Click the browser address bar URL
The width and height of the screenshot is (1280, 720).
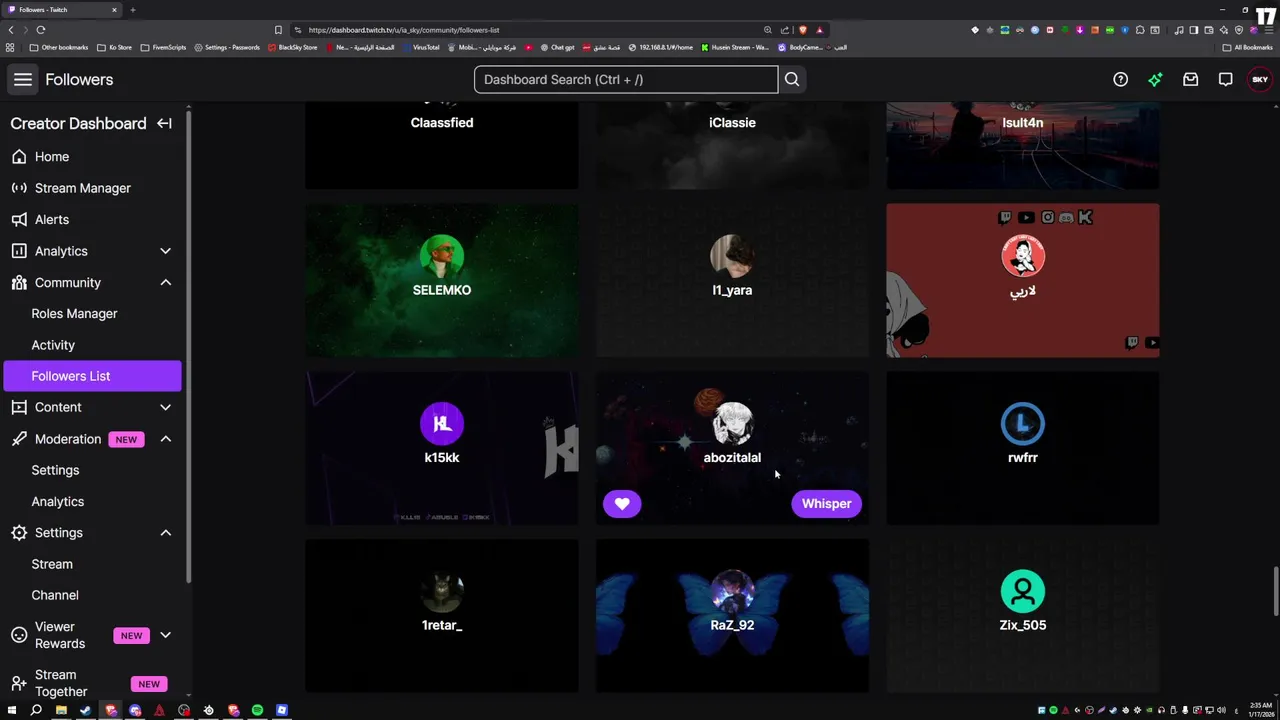(x=404, y=30)
